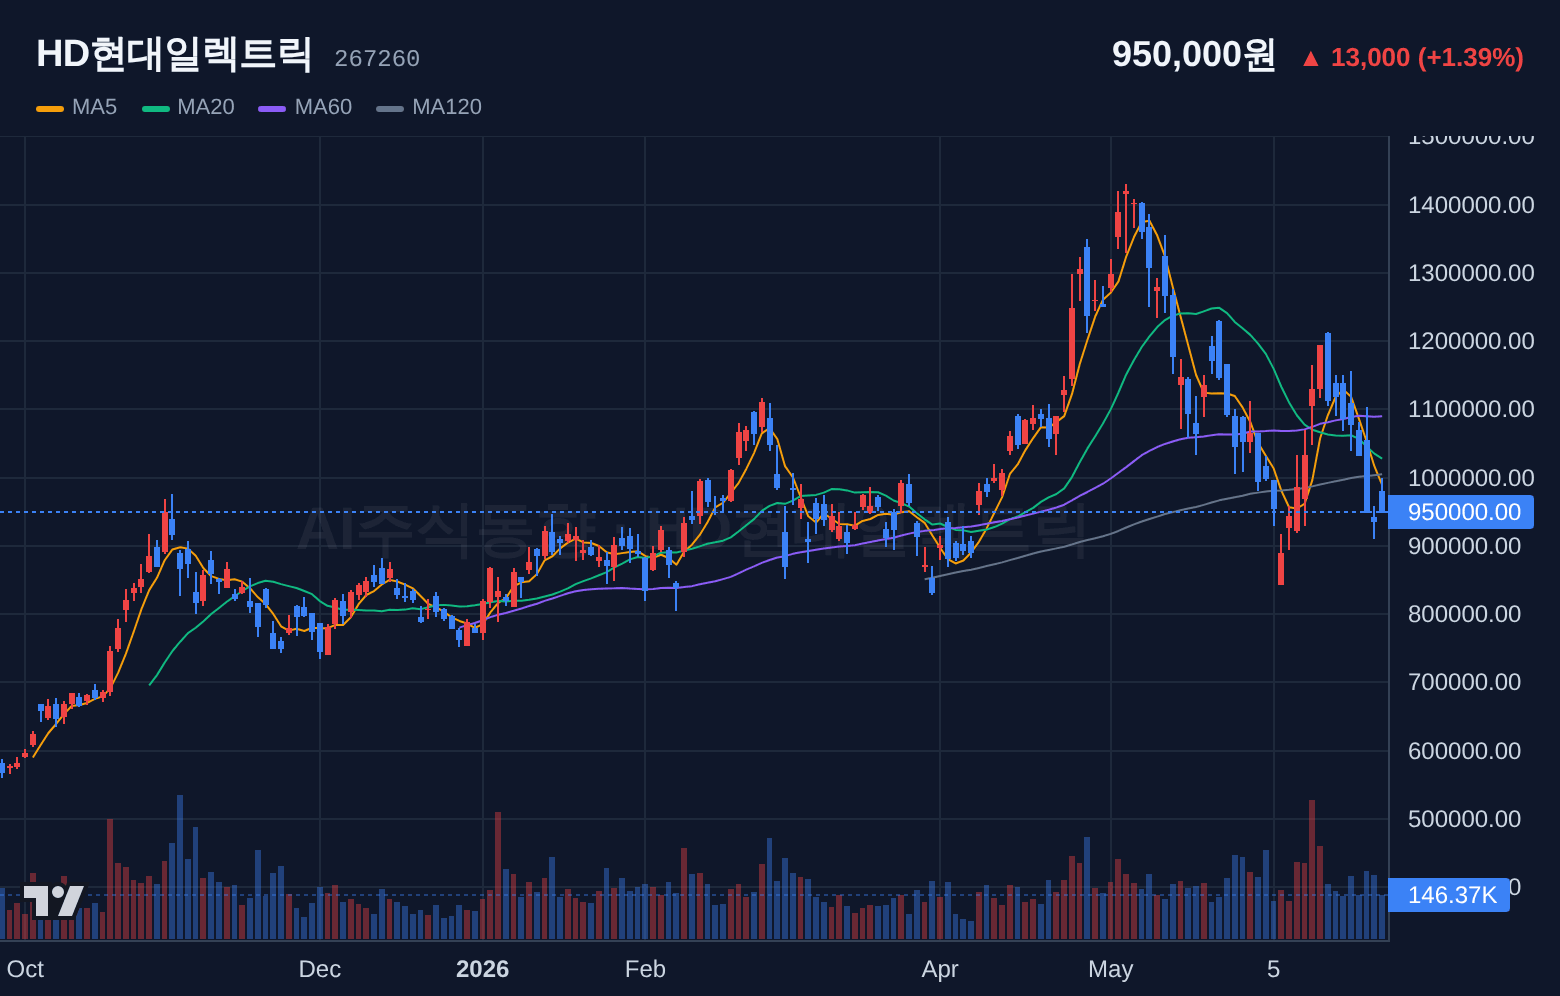The image size is (1560, 996).
Task: Click the 950,000원 current price
Action: [1193, 55]
